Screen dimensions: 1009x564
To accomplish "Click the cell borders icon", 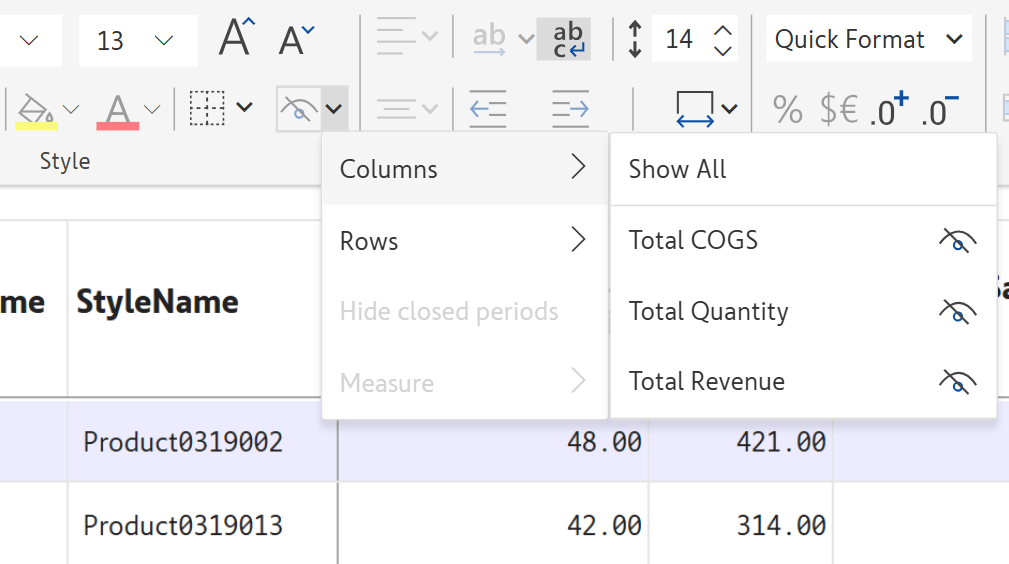I will (207, 108).
